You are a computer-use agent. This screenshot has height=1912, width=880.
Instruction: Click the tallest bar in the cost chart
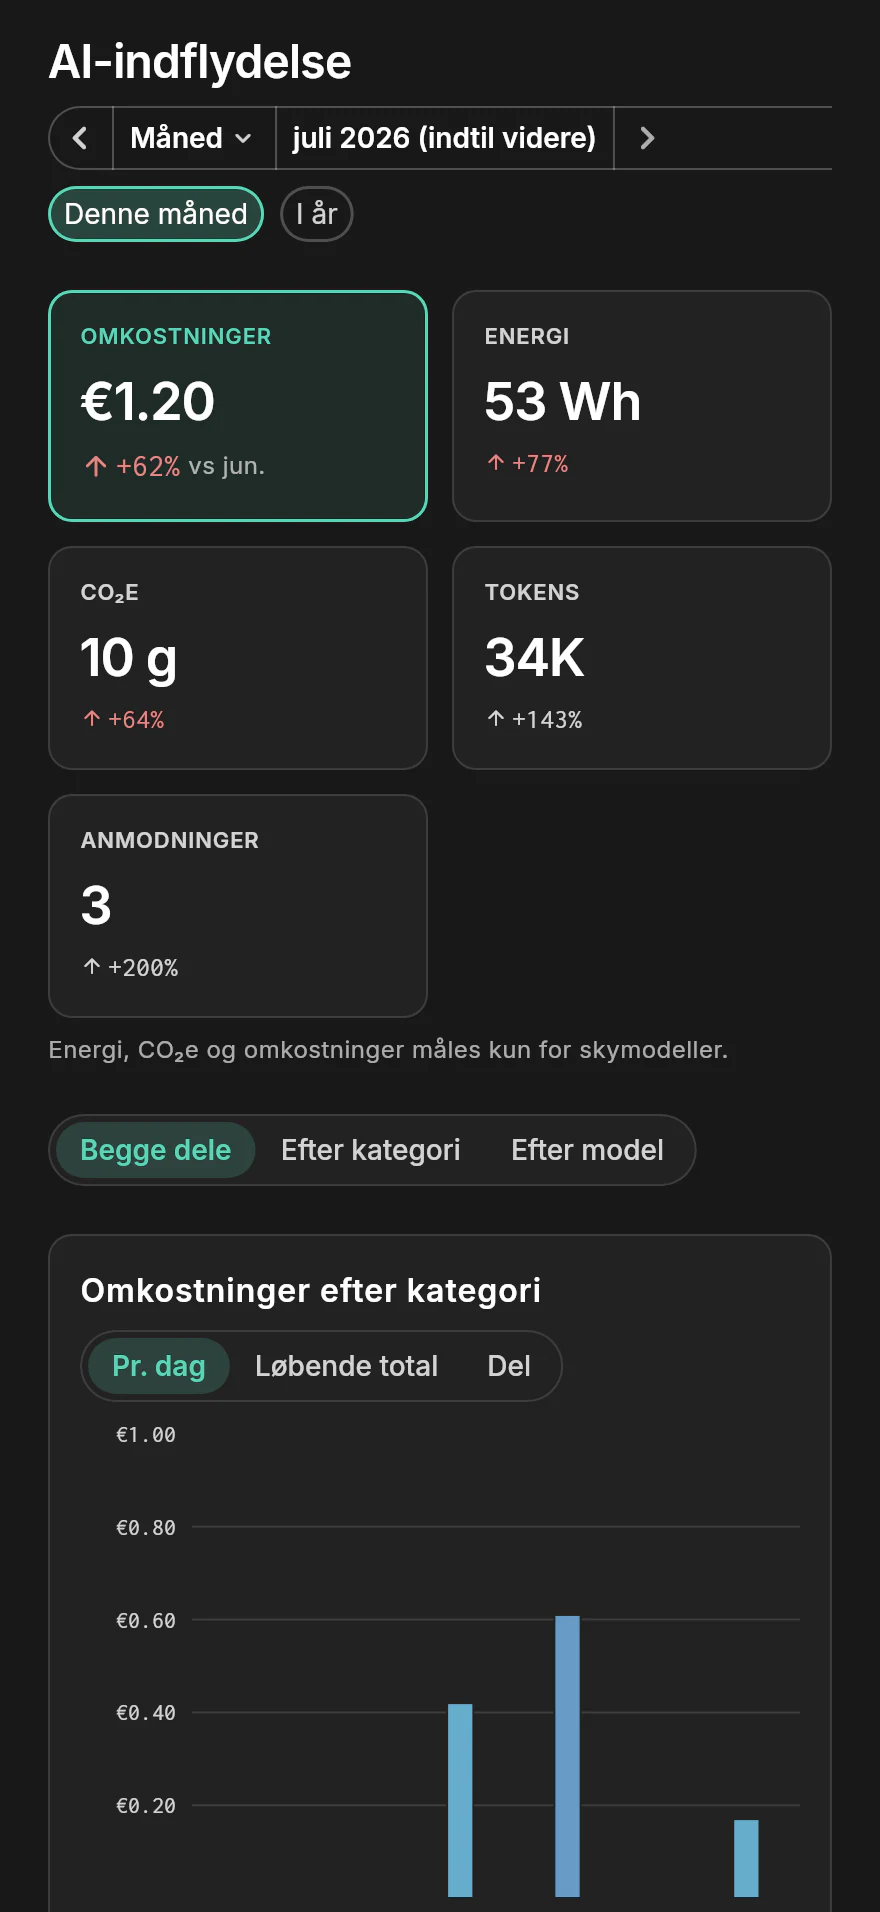pos(567,1756)
